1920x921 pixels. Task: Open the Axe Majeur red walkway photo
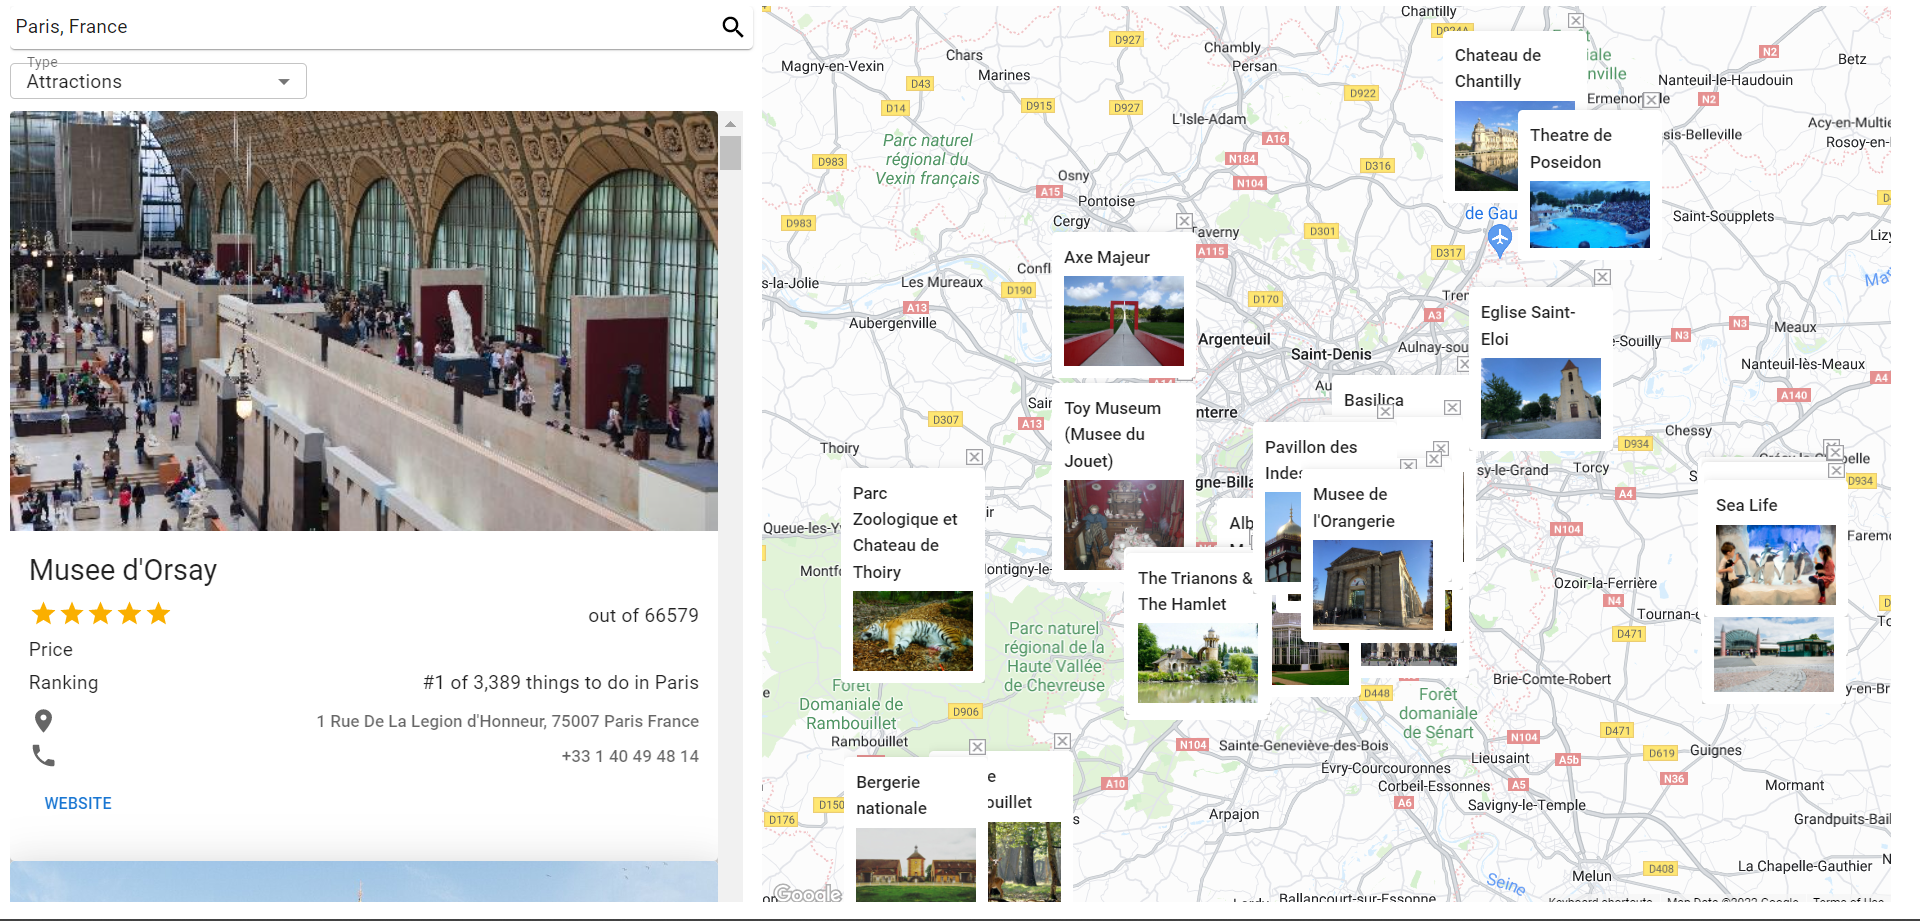click(x=1124, y=321)
